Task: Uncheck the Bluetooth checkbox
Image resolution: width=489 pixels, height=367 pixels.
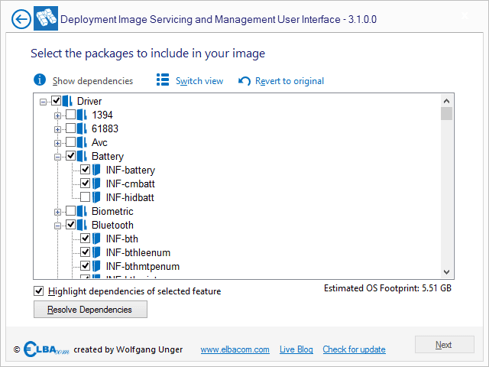Action: click(70, 225)
